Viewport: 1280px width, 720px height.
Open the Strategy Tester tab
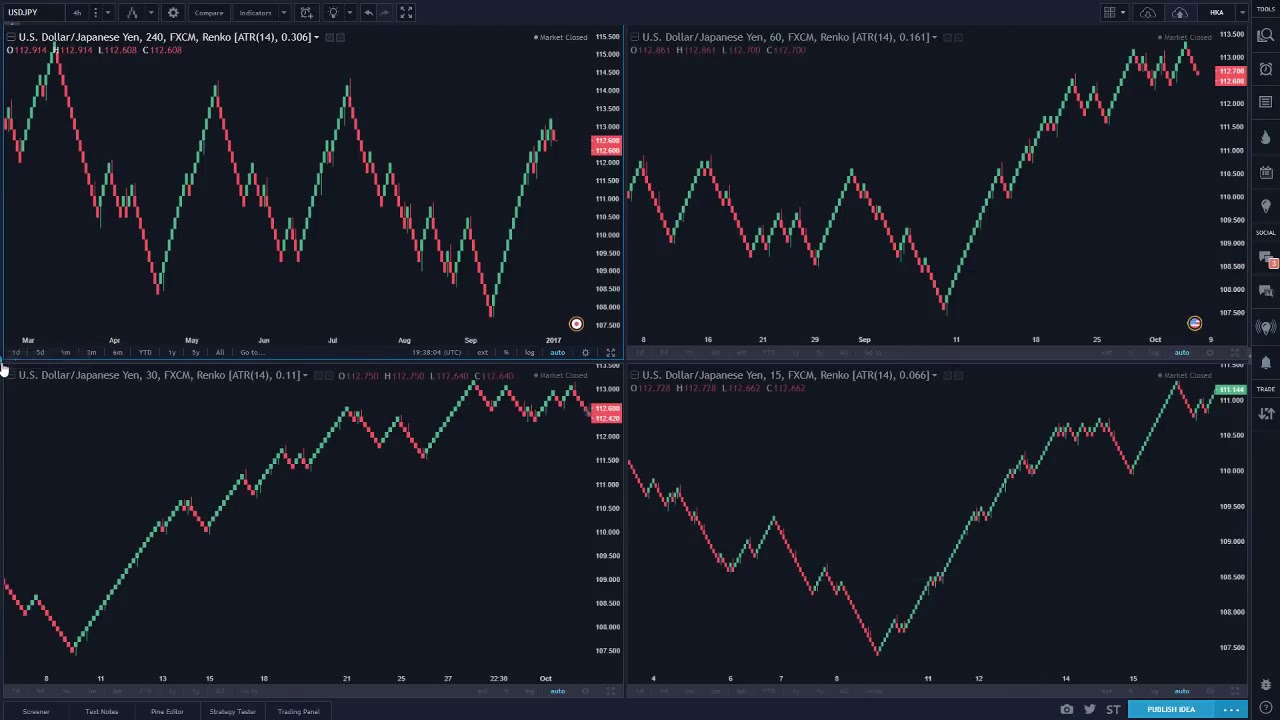(x=232, y=711)
